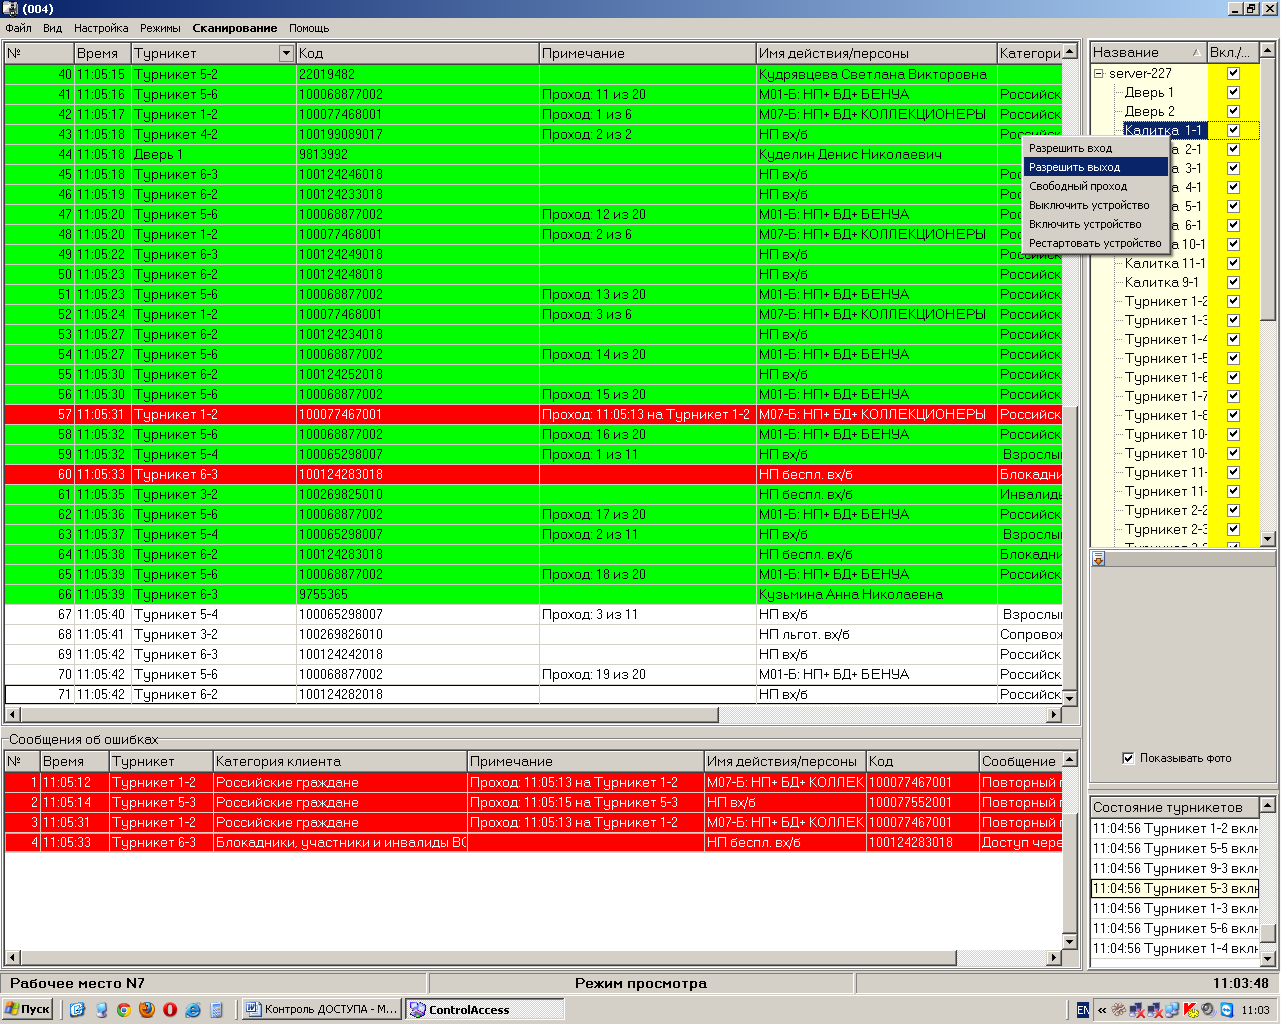
Task: Click error list horizontal scrollbar left arrow
Action: [12, 958]
